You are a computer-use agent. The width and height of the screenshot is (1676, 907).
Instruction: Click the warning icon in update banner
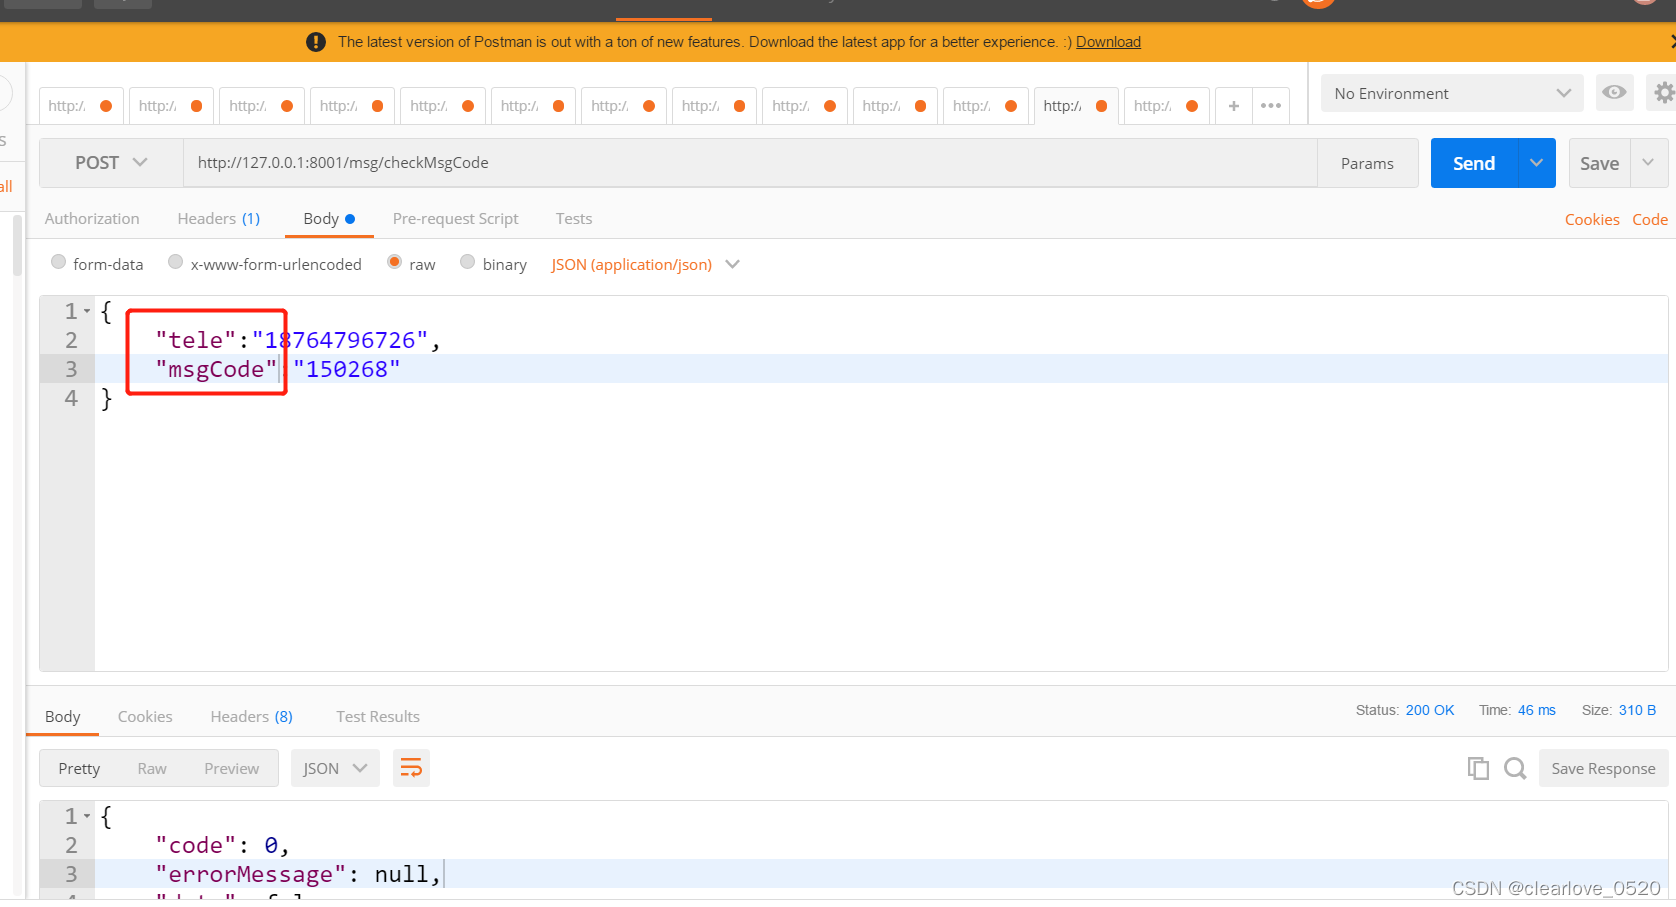pos(316,42)
